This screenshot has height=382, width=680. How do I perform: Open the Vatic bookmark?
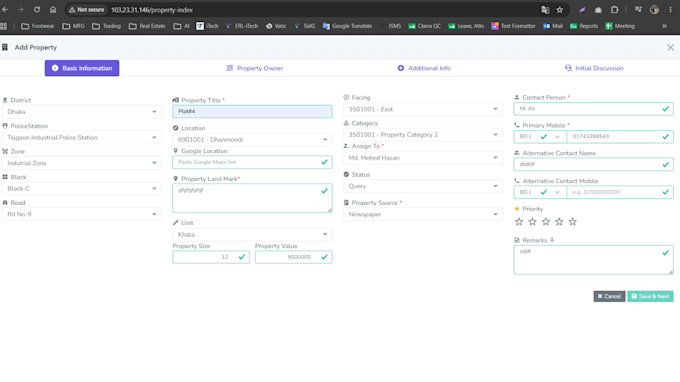pyautogui.click(x=276, y=26)
